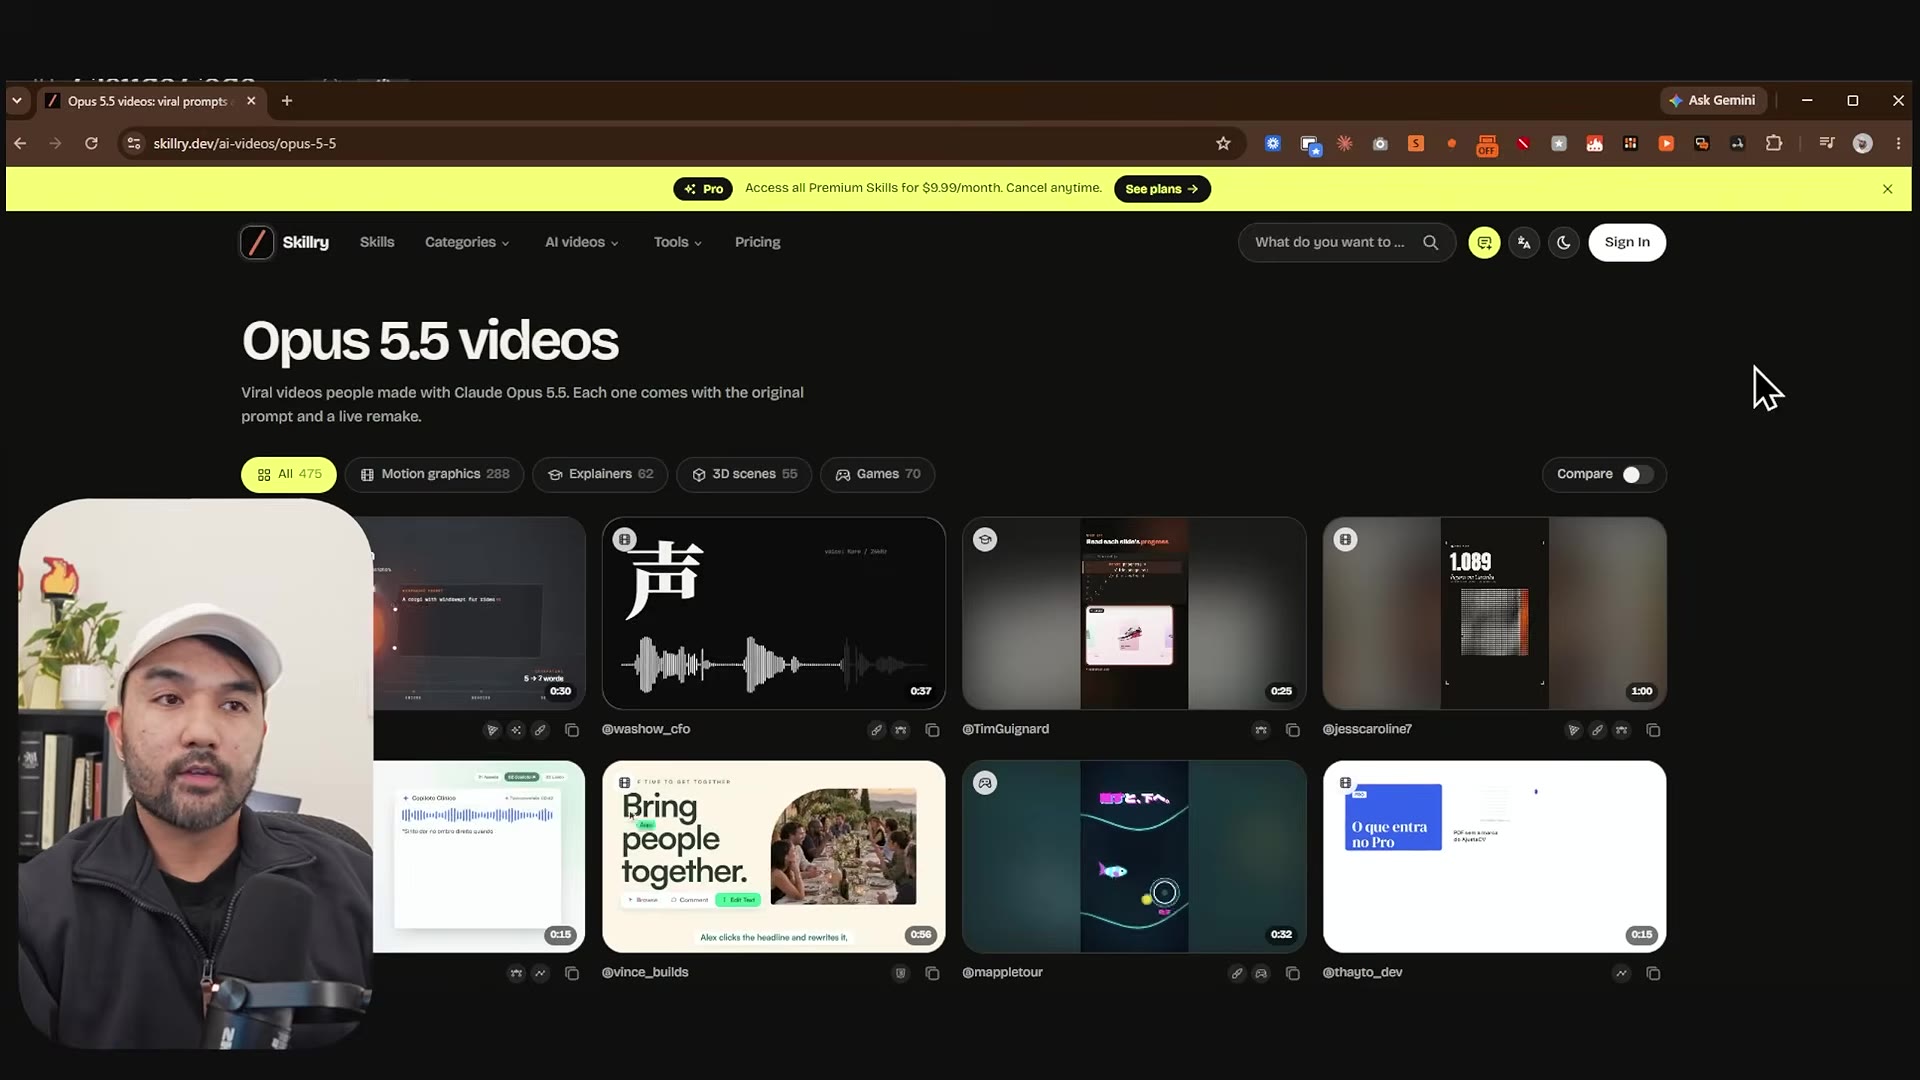
Task: Copy prompt icon for @thayto_dev card
Action: [1653, 973]
